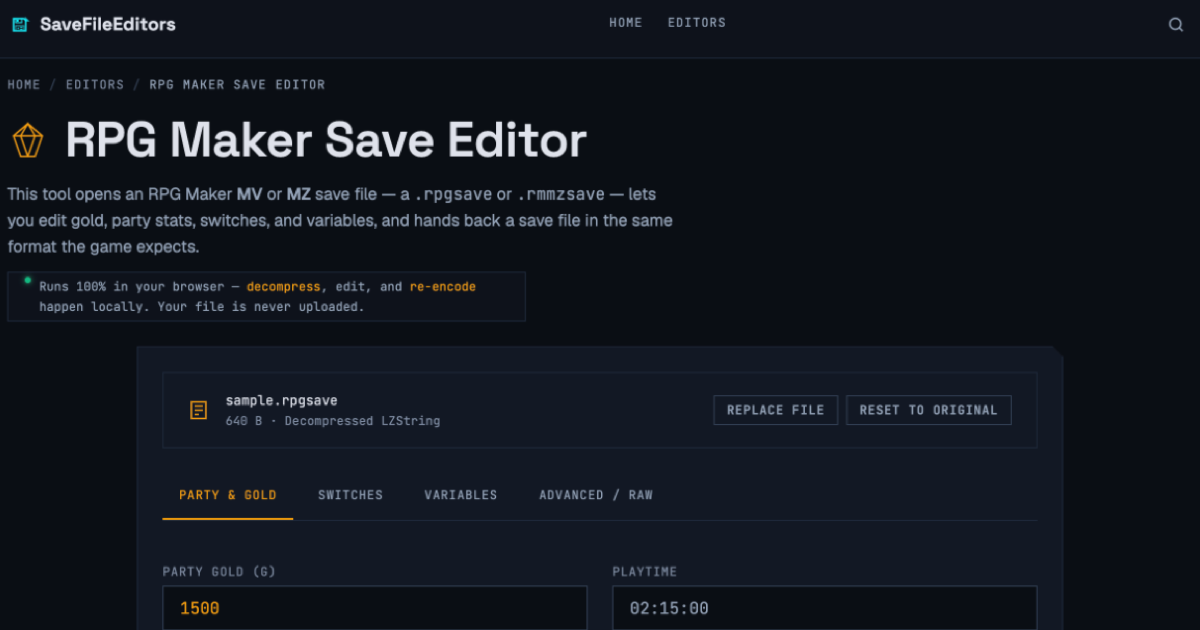Open the search magnifier icon

click(x=1176, y=25)
